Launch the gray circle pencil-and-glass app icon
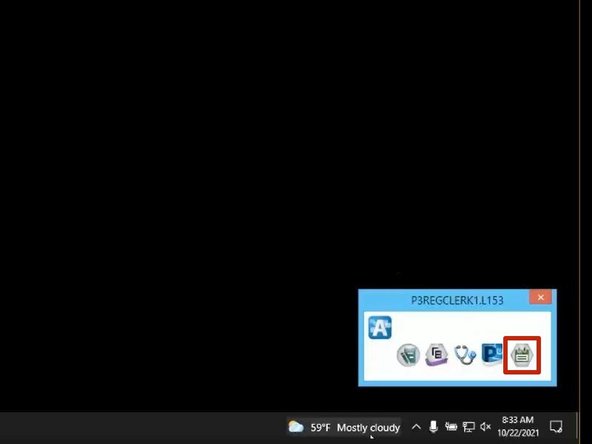This screenshot has height=444, width=592. coord(408,355)
